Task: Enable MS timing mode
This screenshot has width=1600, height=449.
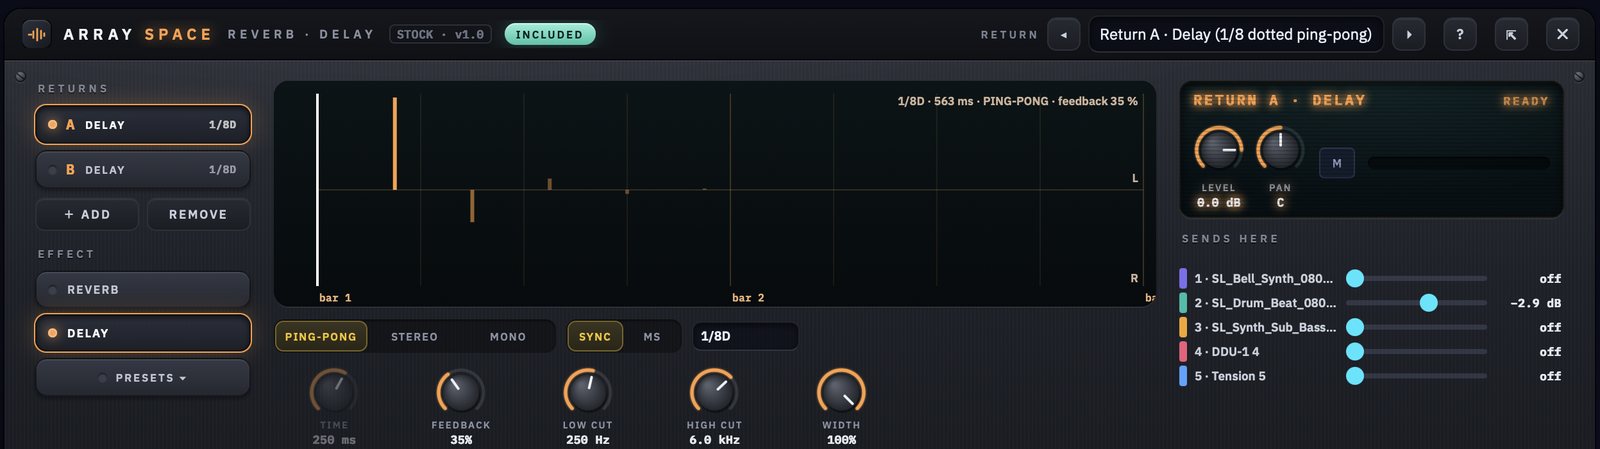Action: (x=652, y=337)
